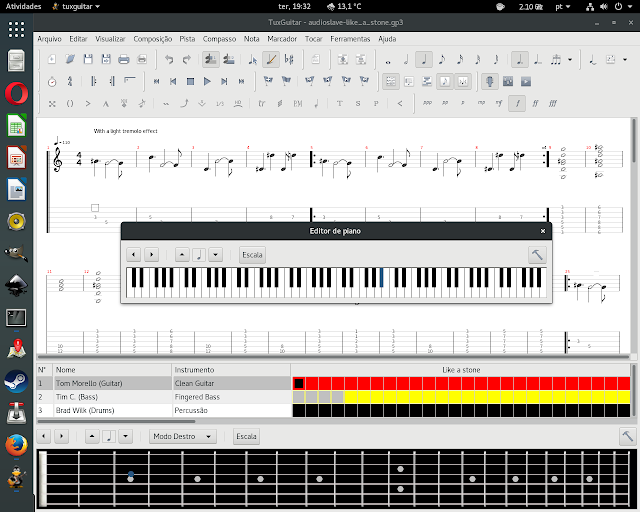Viewport: 640px width, 512px height.
Task: Undo the last edit
Action: [x=169, y=60]
